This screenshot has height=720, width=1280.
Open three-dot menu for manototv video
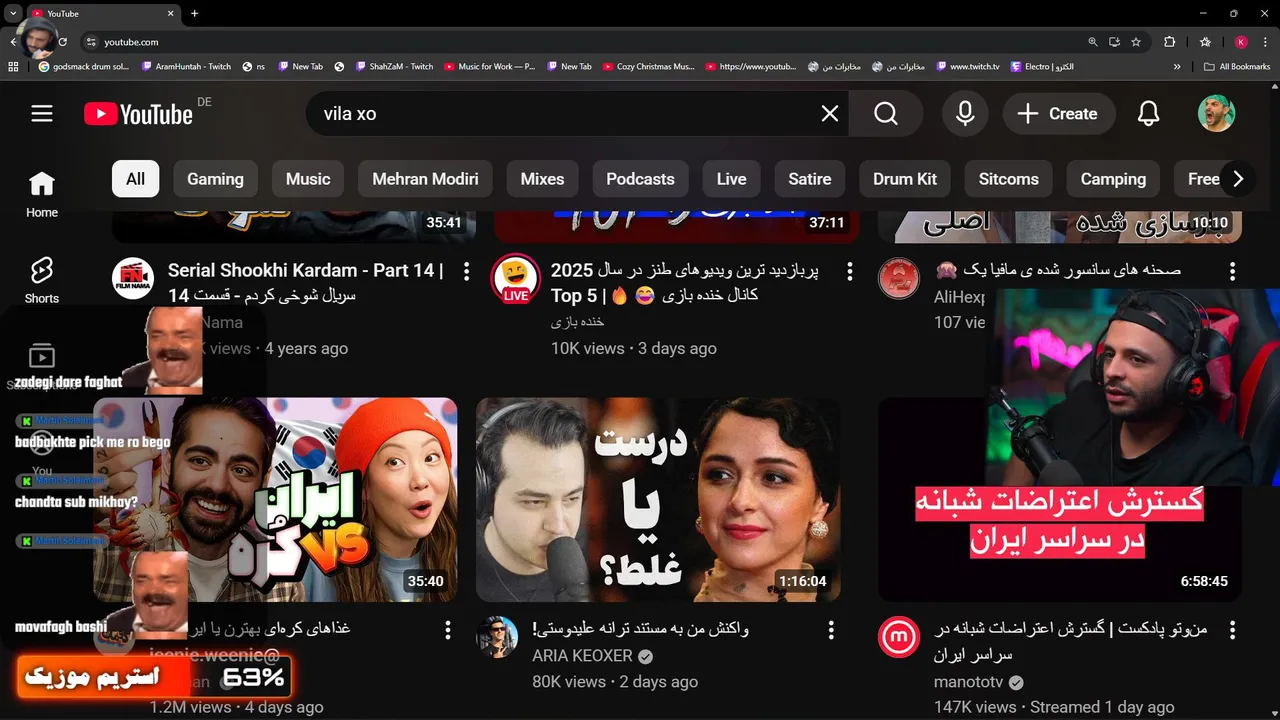coord(1232,630)
